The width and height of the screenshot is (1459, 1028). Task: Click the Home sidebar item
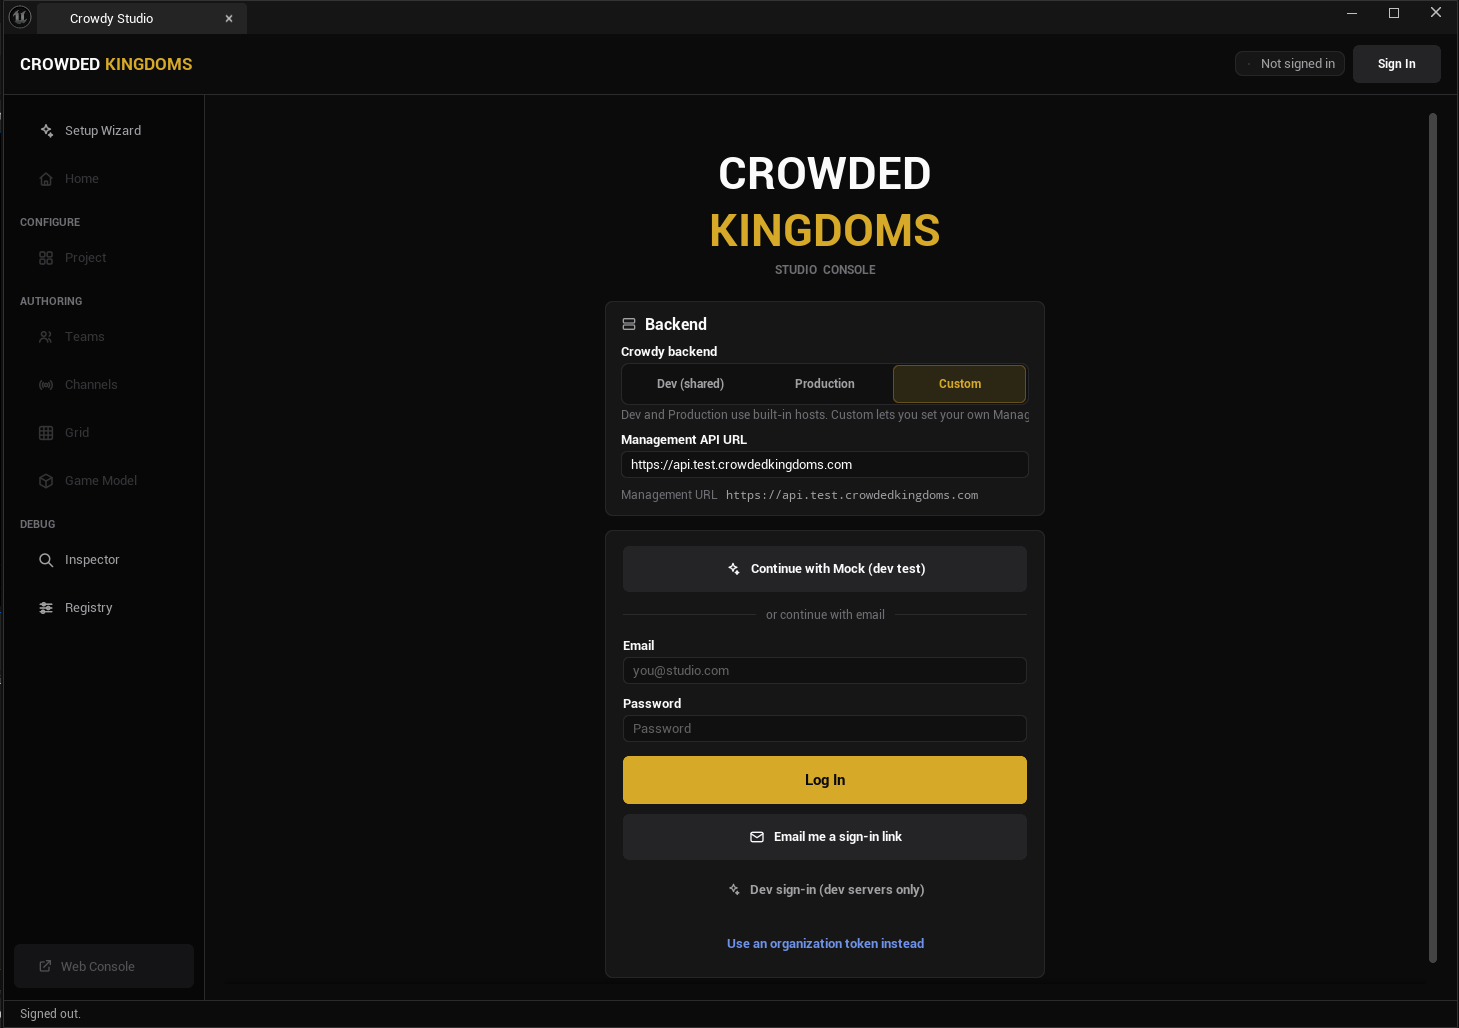point(104,179)
